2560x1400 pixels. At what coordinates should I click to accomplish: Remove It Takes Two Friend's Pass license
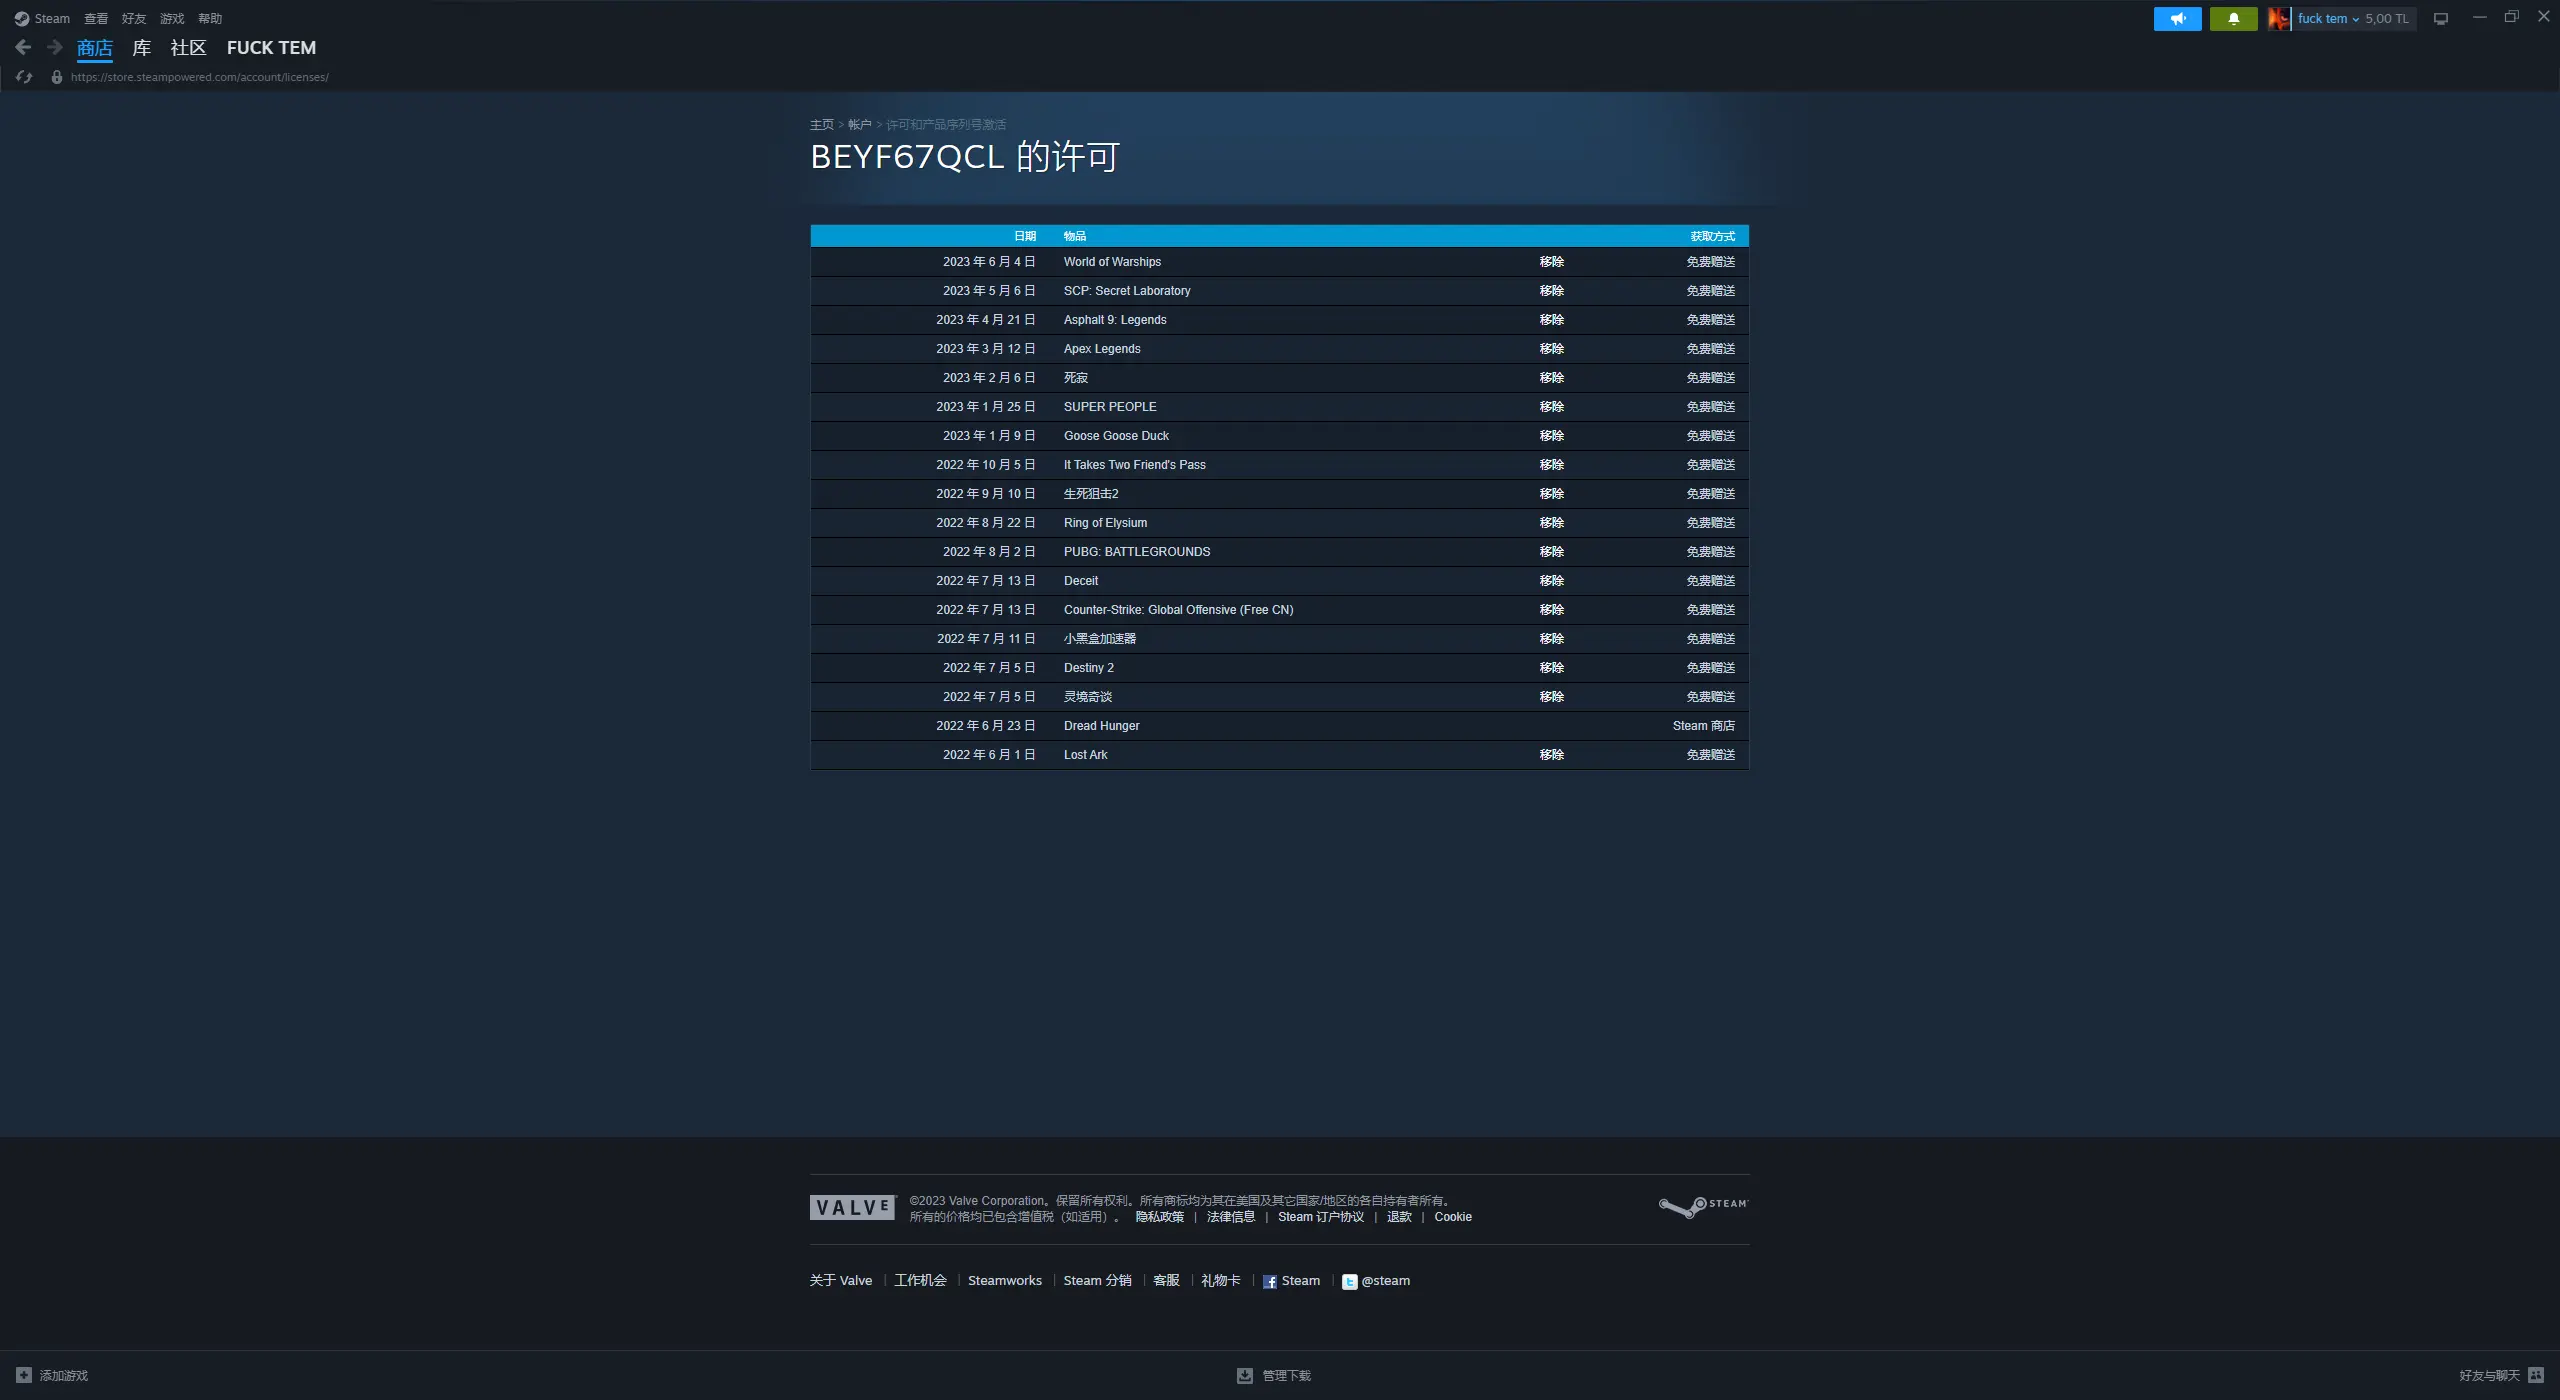point(1552,464)
